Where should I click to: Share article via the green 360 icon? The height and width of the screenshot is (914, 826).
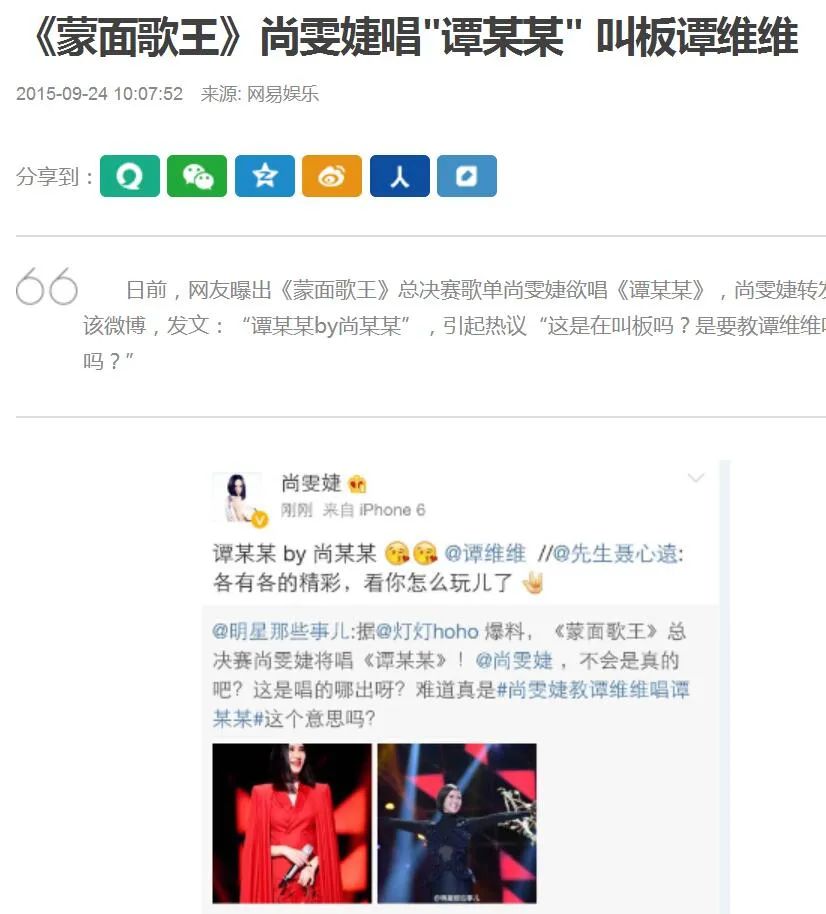pos(129,176)
